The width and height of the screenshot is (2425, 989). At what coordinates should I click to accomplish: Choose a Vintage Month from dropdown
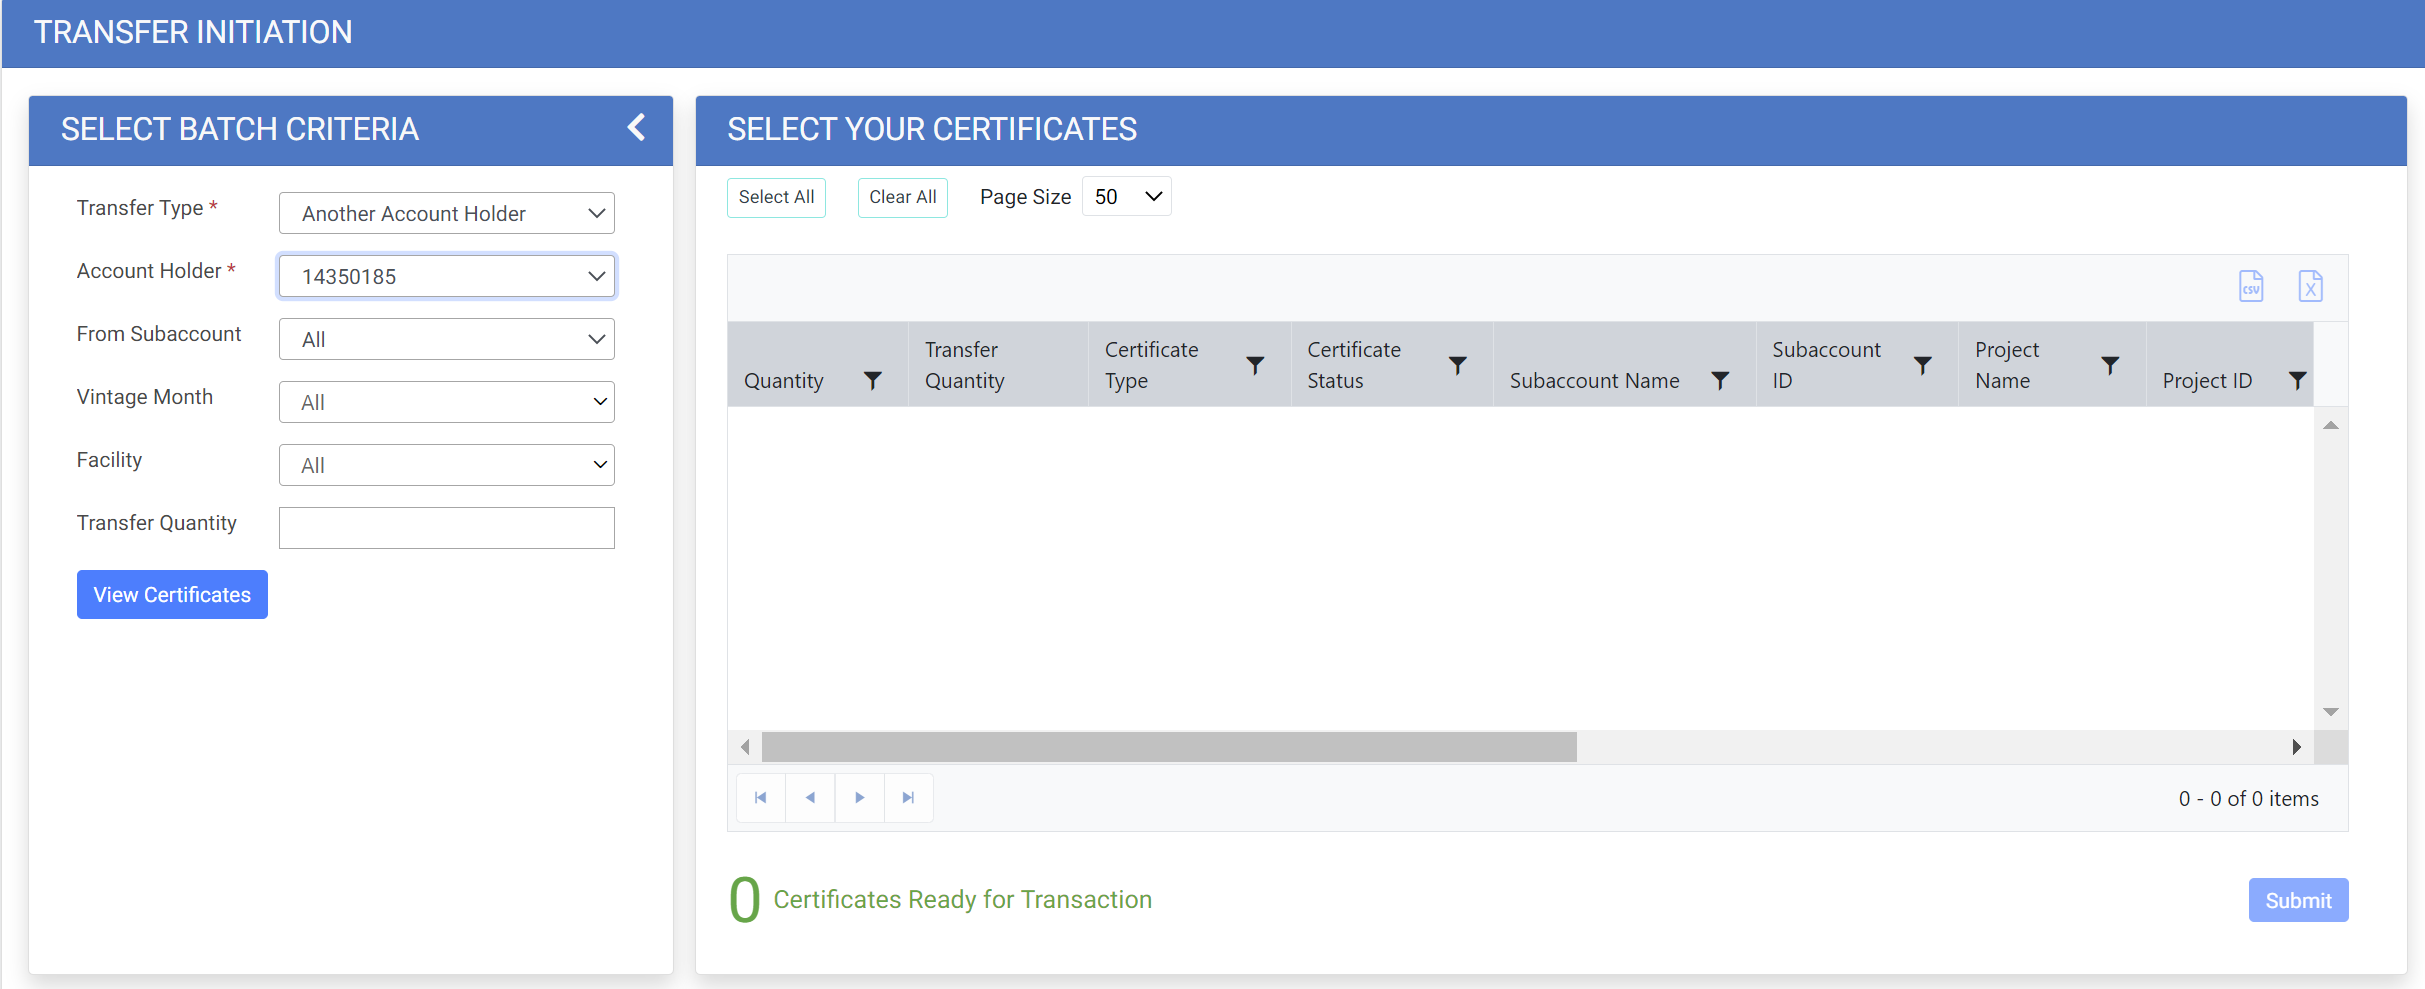pos(446,402)
